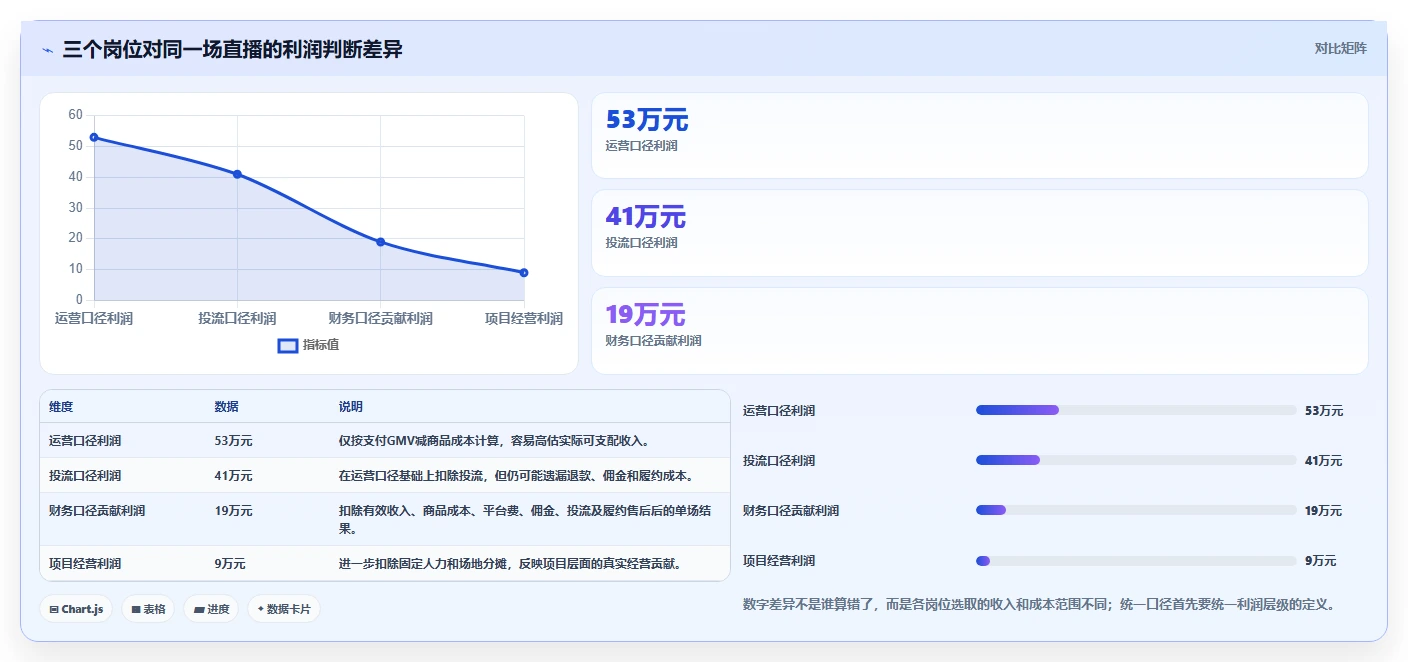Screen dimensions: 1408x662
Task: Click the 维度 column header in the table
Action: (61, 407)
